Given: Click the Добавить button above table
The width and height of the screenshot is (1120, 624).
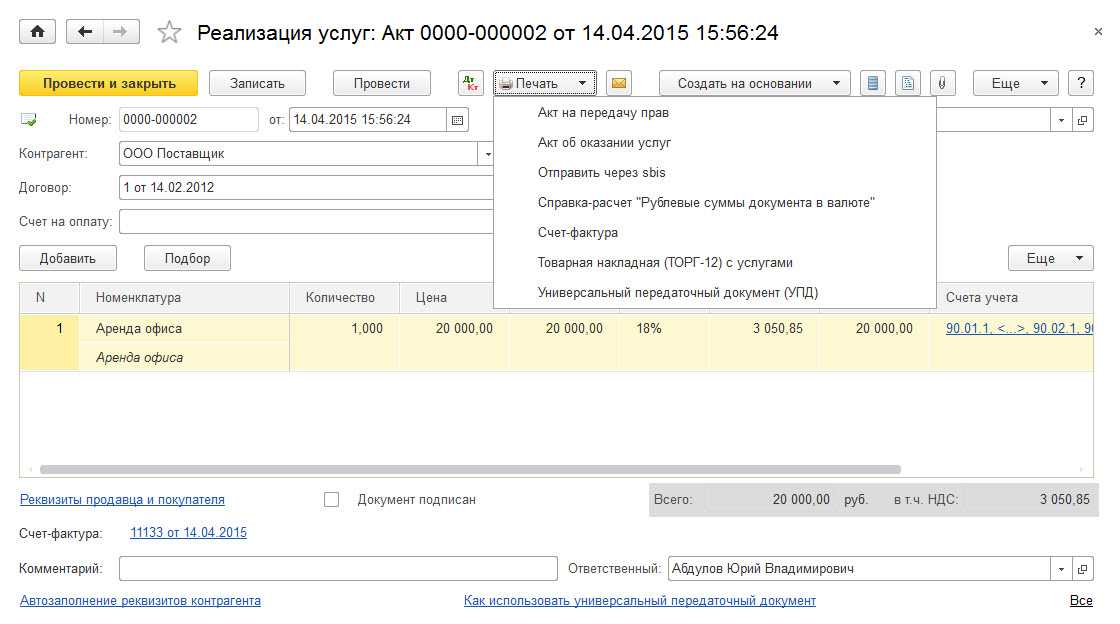Looking at the screenshot, I should [68, 259].
